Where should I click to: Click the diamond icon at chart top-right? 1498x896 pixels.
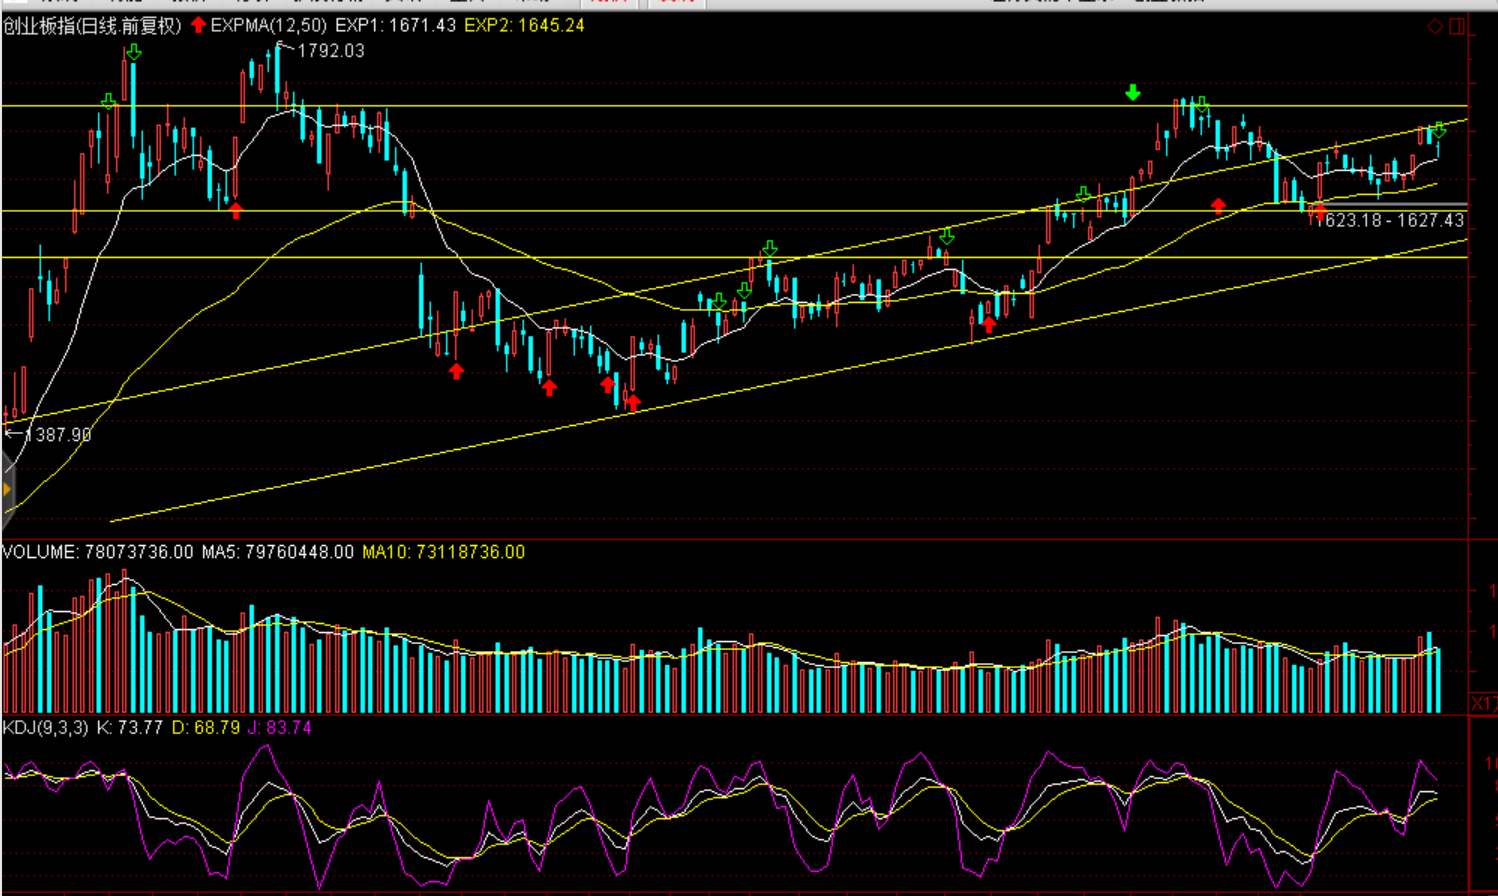click(1435, 26)
